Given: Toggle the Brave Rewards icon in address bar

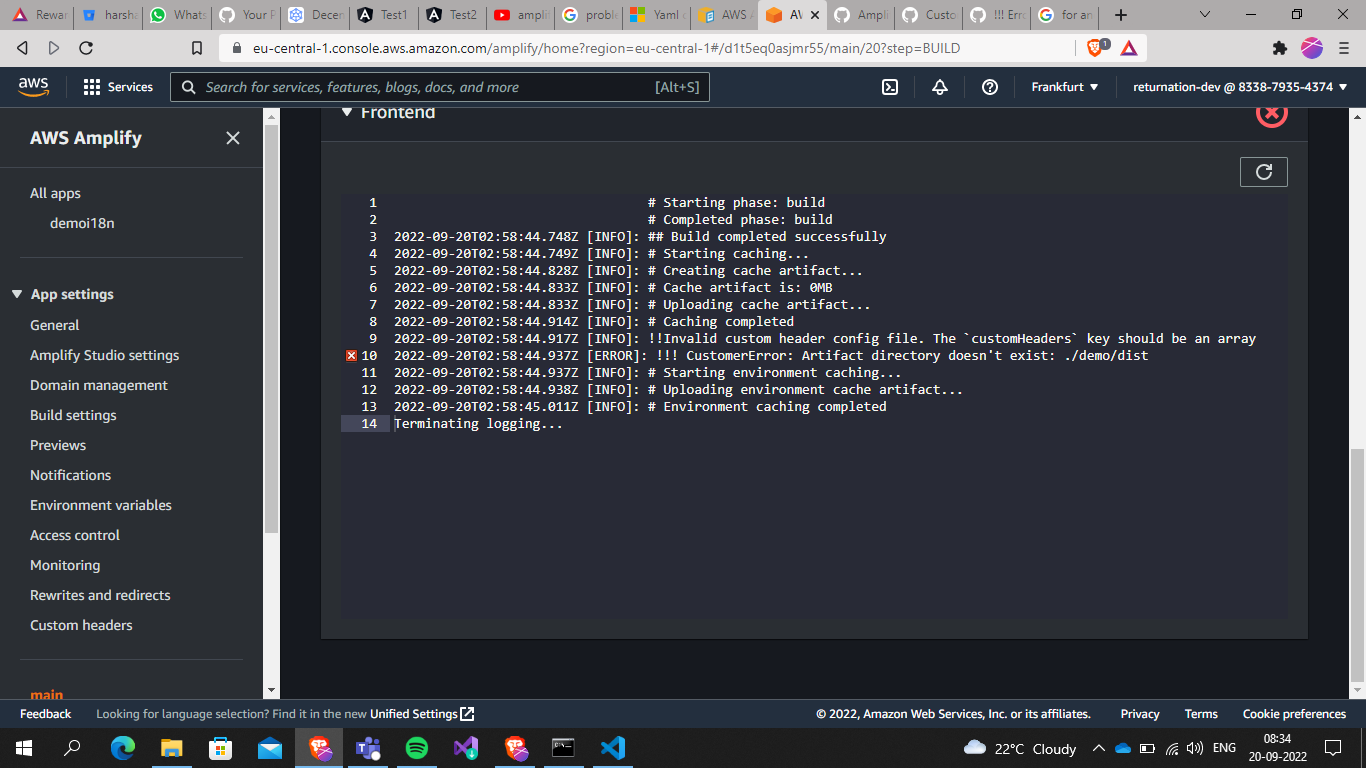Looking at the screenshot, I should 1128,45.
